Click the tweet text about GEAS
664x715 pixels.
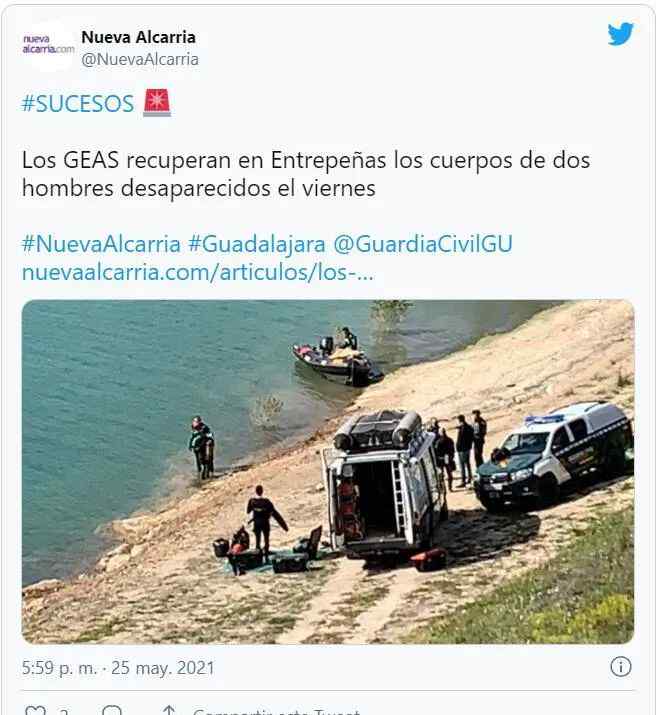click(306, 174)
